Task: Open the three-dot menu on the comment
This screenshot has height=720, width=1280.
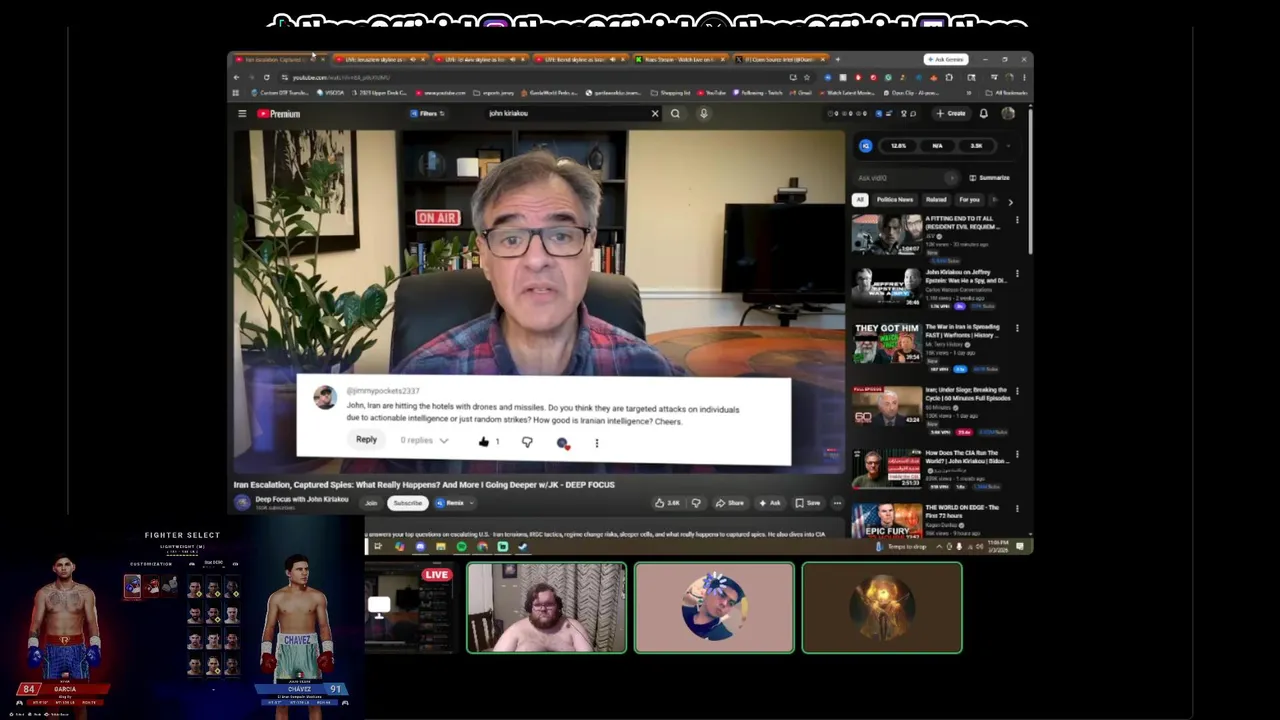Action: point(597,442)
